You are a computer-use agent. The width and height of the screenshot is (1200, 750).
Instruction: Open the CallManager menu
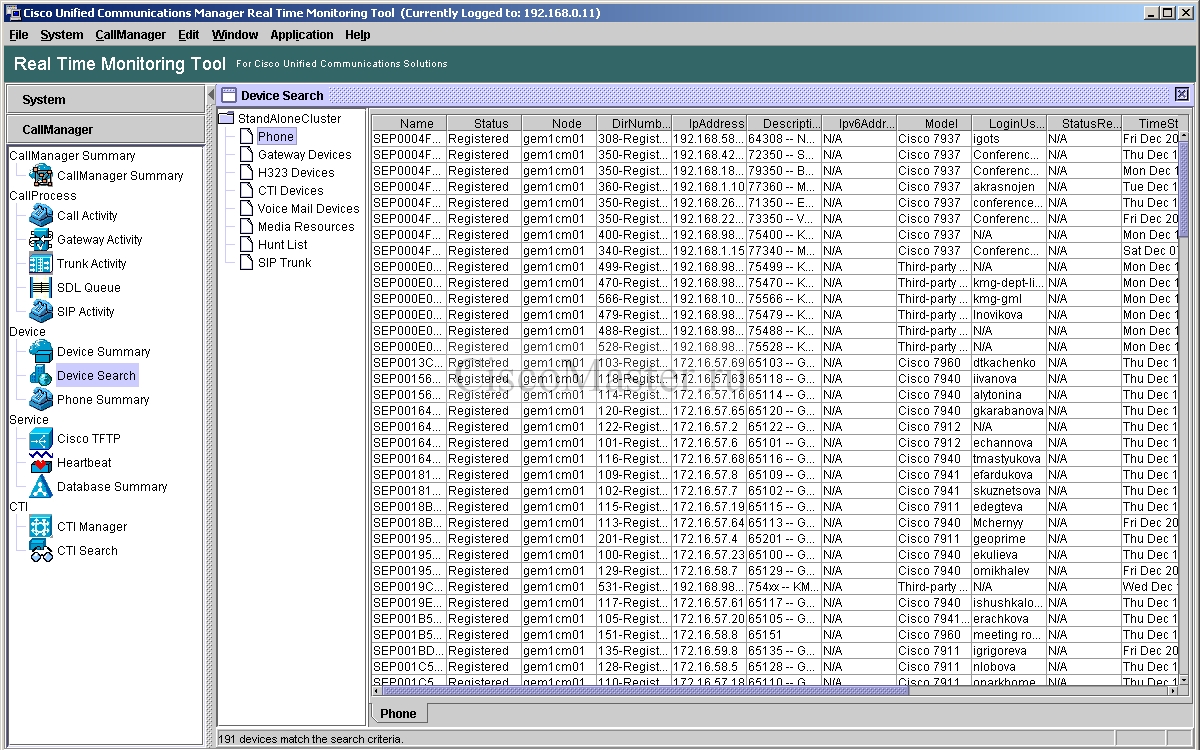[131, 34]
